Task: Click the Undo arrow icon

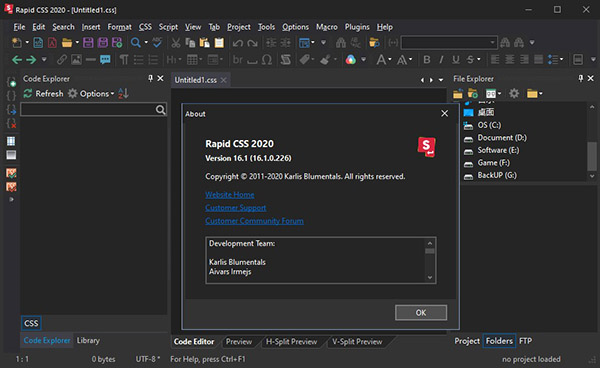Action: 238,42
